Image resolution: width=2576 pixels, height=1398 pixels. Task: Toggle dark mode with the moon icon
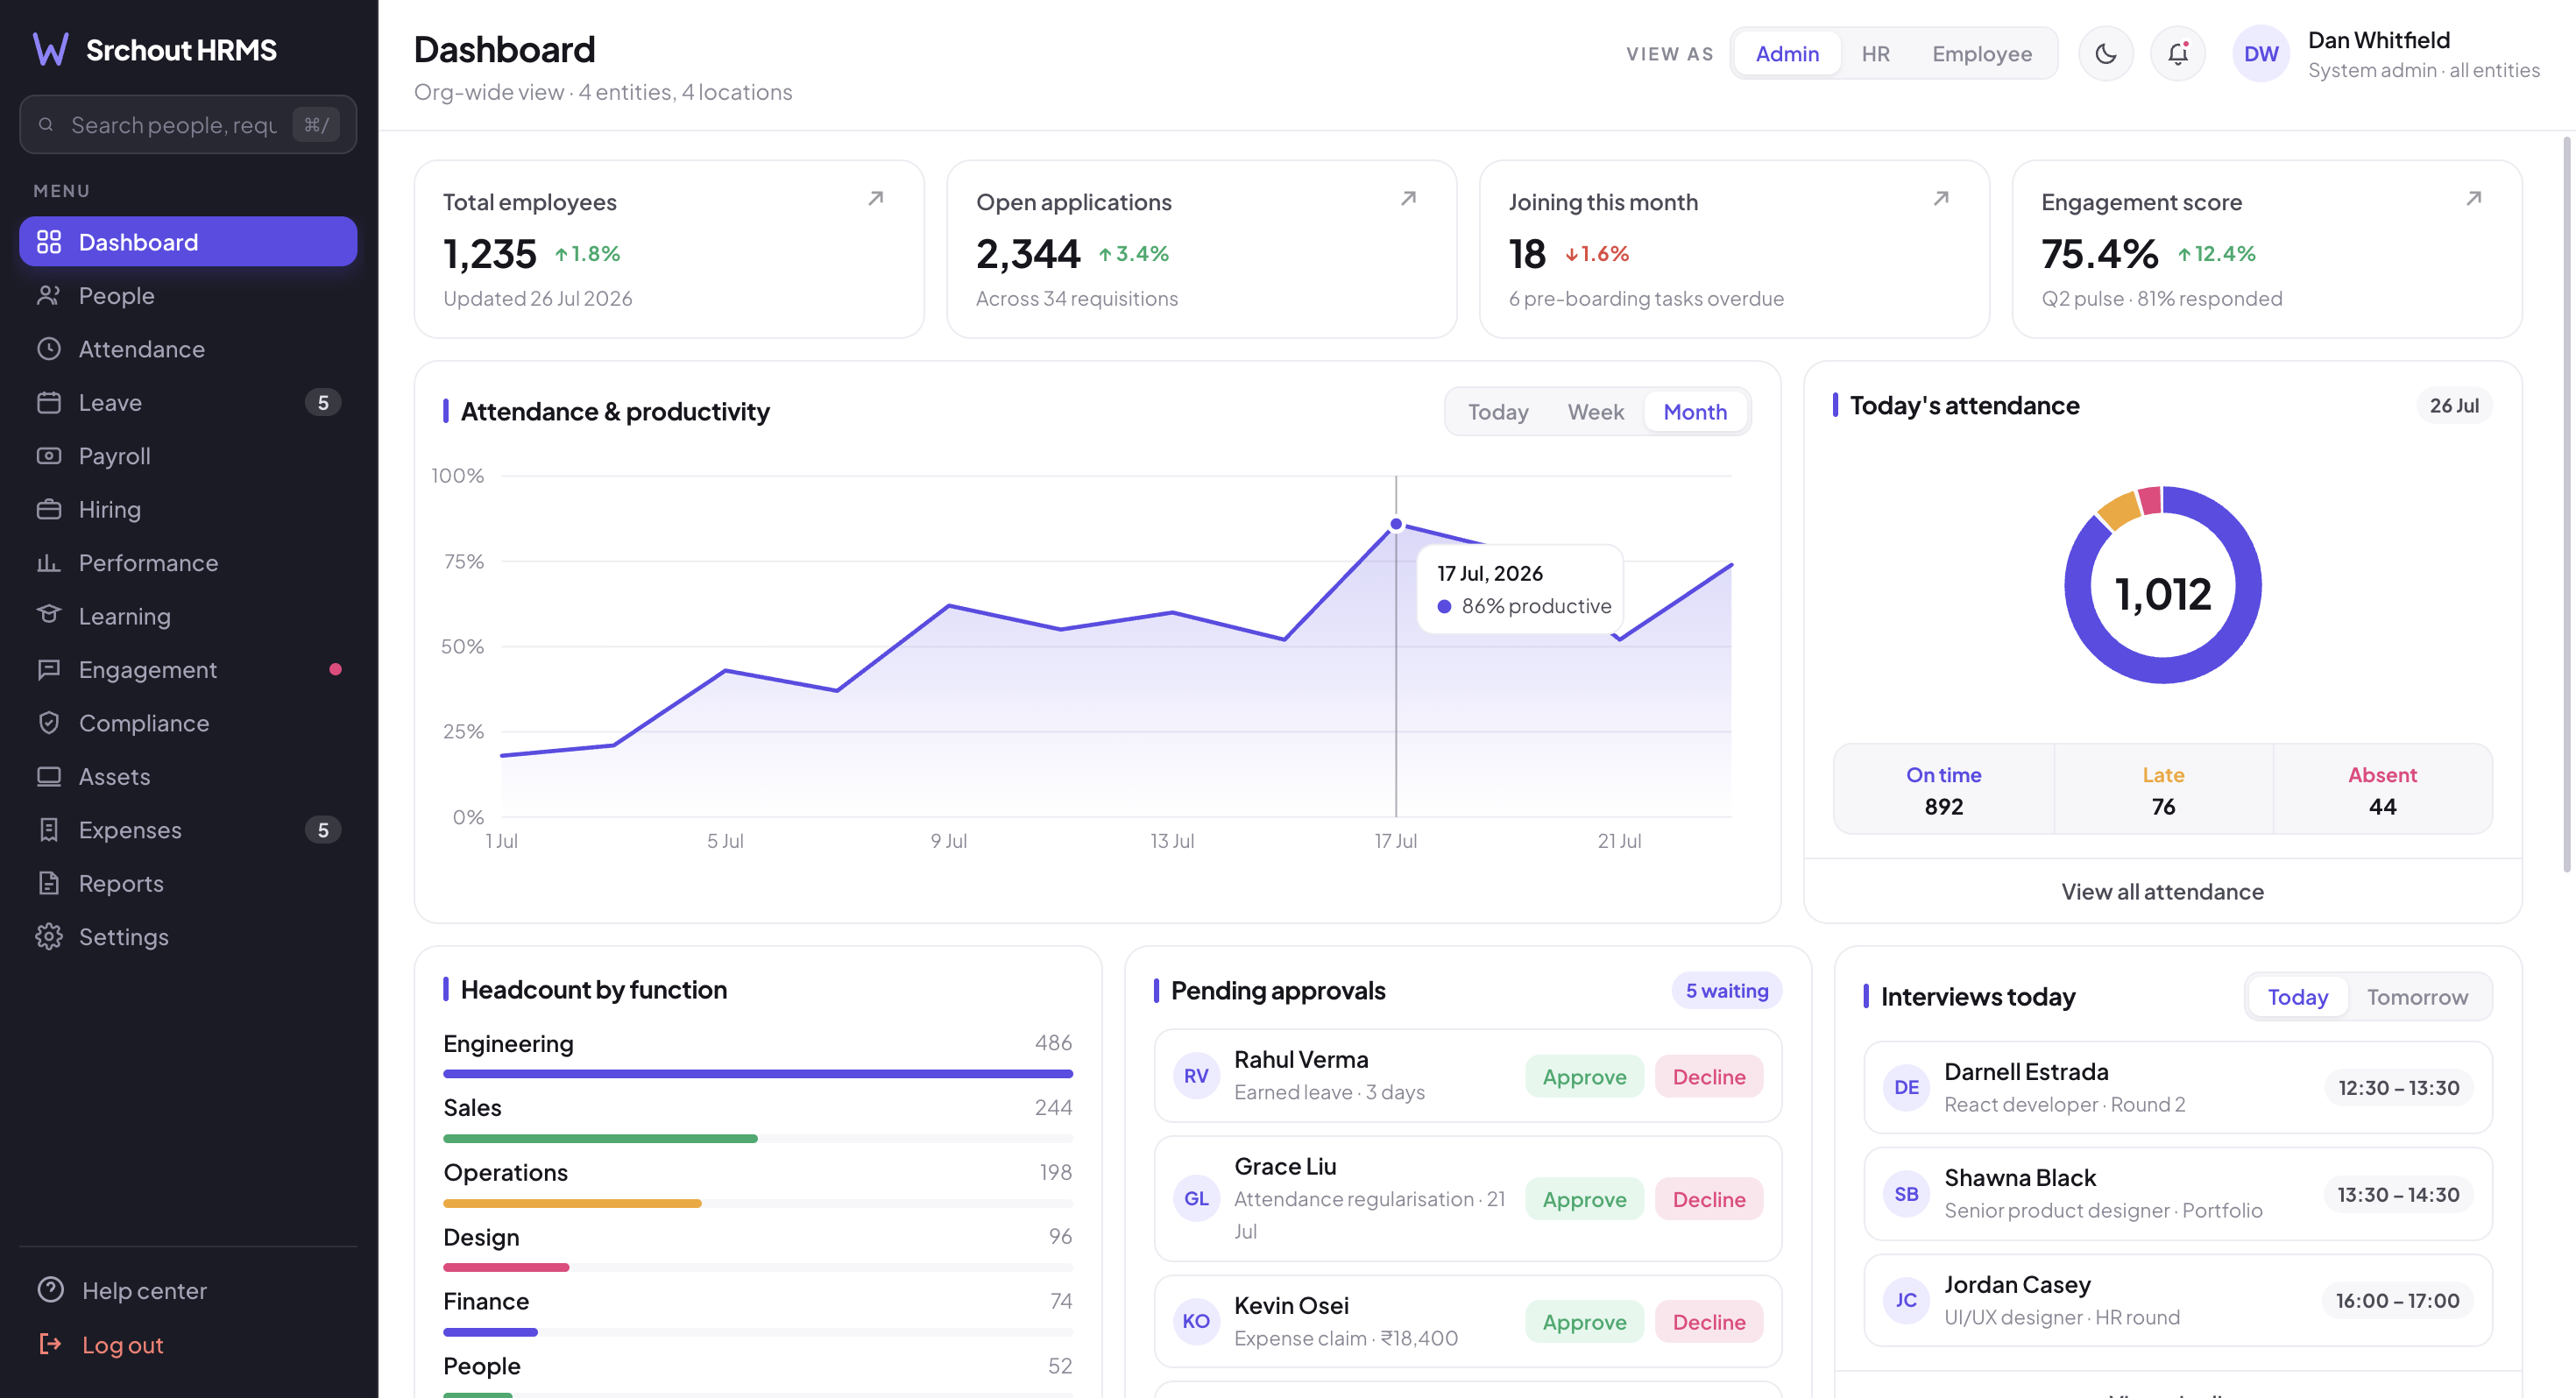click(x=2106, y=53)
